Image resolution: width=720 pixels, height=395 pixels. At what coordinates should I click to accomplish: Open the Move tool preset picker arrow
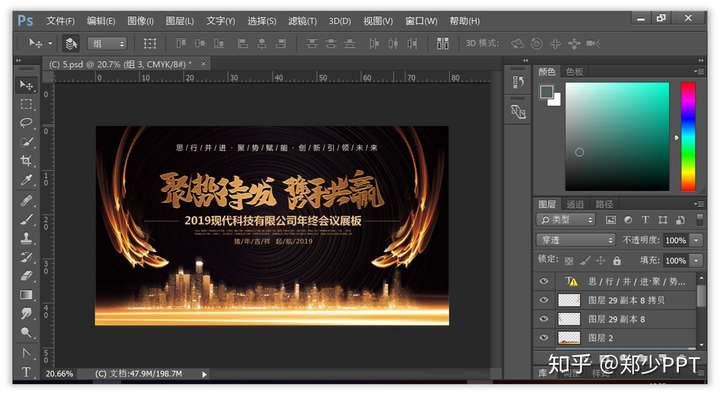pyautogui.click(x=50, y=44)
